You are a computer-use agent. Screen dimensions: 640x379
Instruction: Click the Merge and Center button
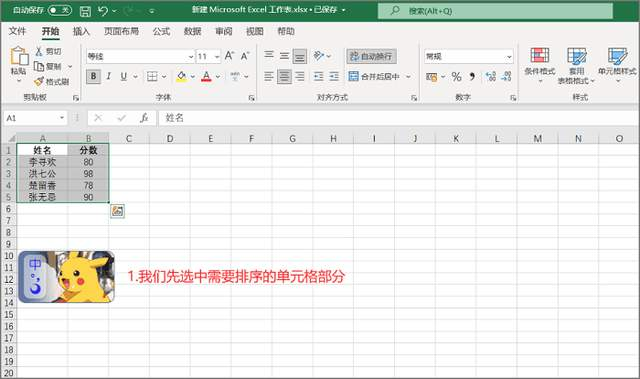tap(374, 76)
